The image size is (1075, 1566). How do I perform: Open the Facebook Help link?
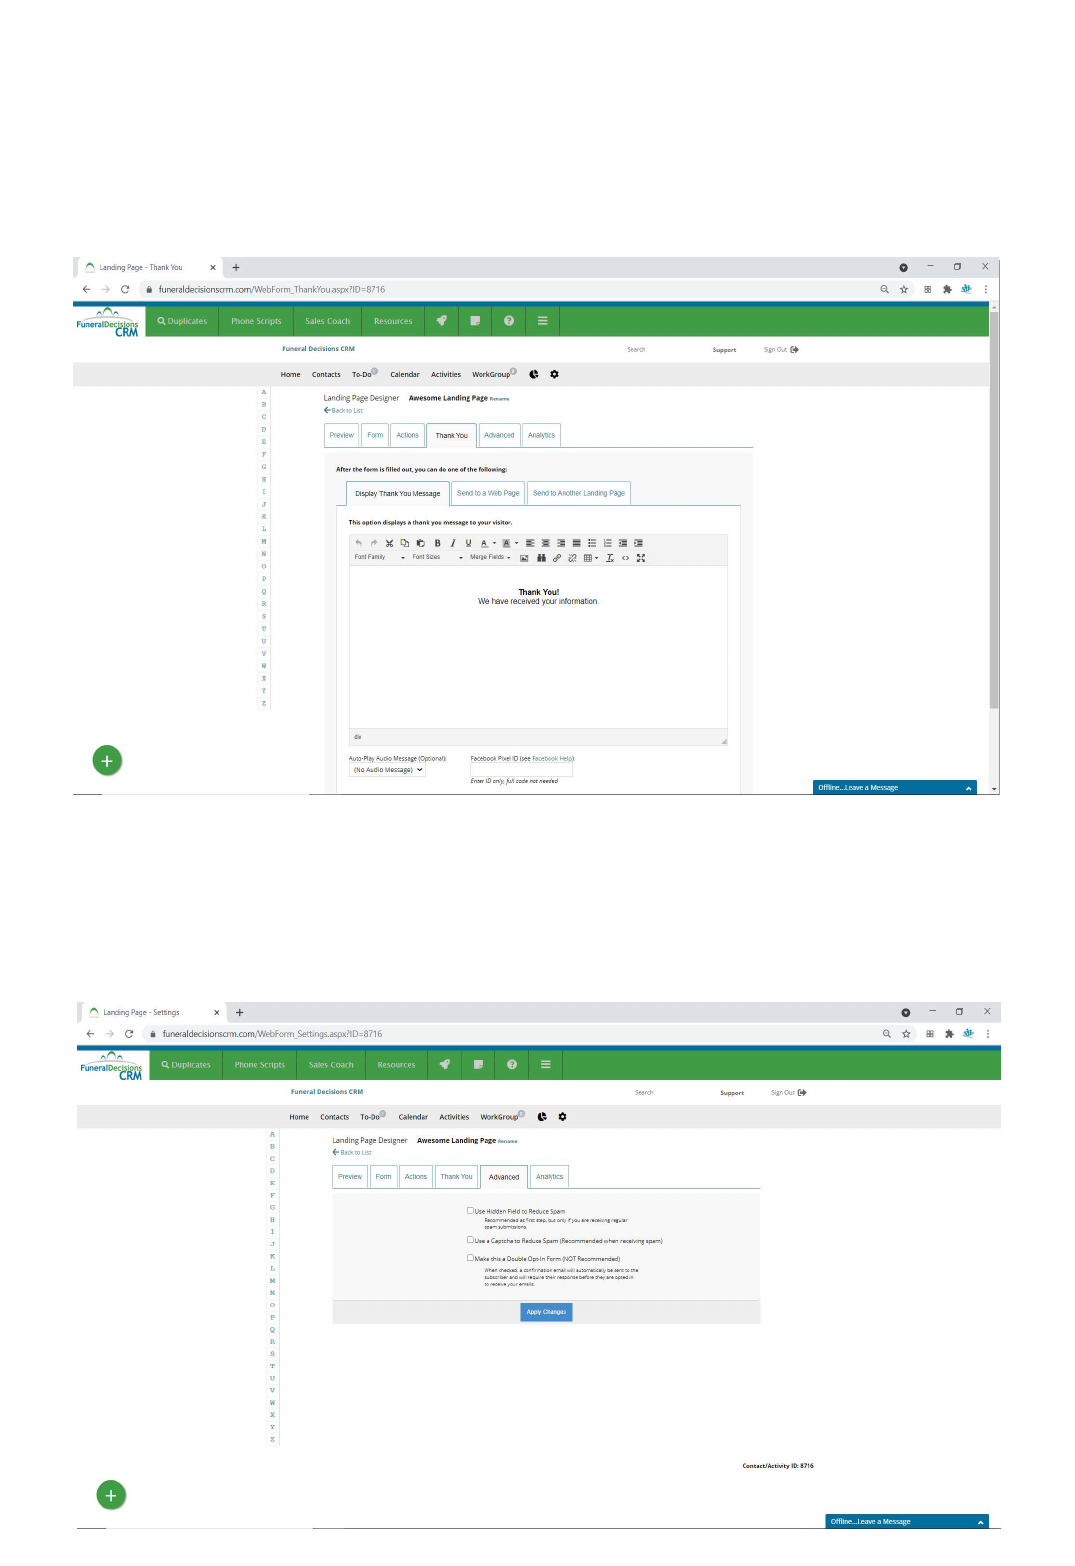point(552,759)
